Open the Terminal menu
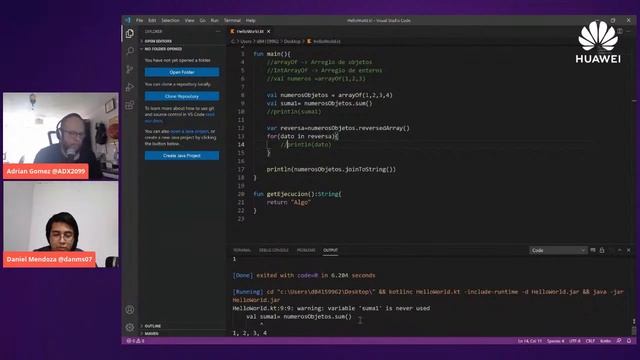Image resolution: width=640 pixels, height=360 pixels. tap(232, 20)
